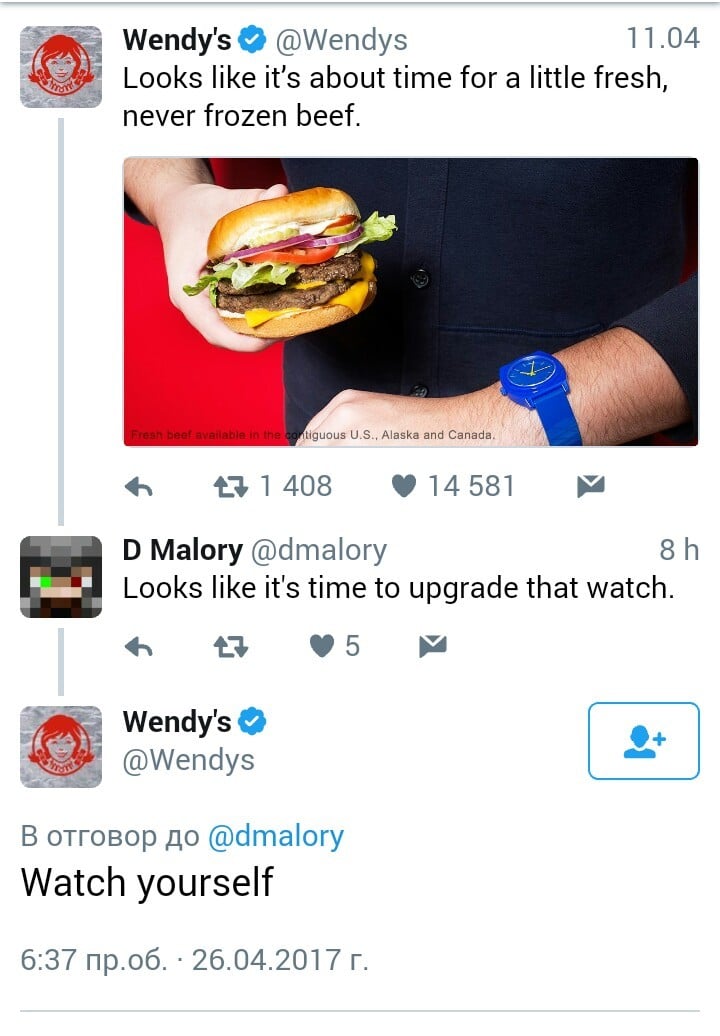The width and height of the screenshot is (720, 1036).
Task: Open the @dmalory mention link
Action: 275,836
